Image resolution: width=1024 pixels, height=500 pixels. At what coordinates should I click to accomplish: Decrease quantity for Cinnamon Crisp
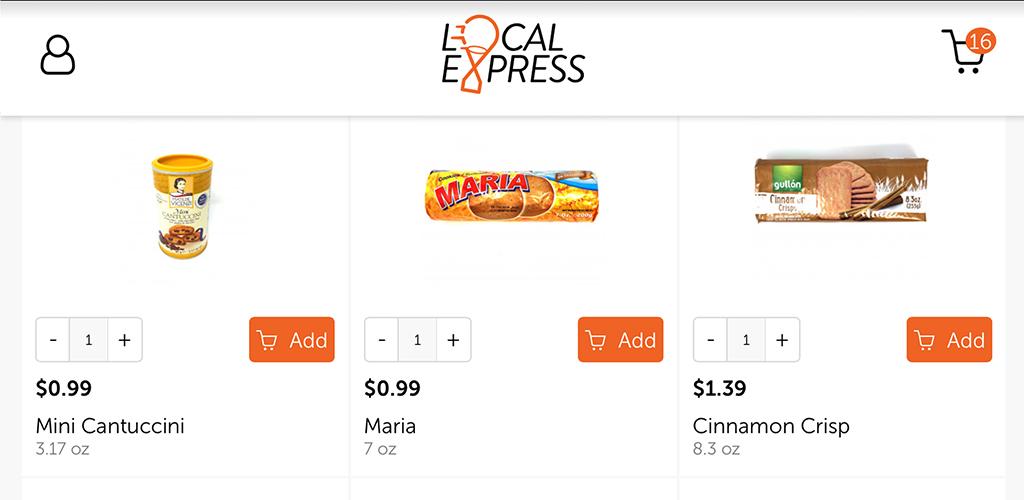click(711, 339)
